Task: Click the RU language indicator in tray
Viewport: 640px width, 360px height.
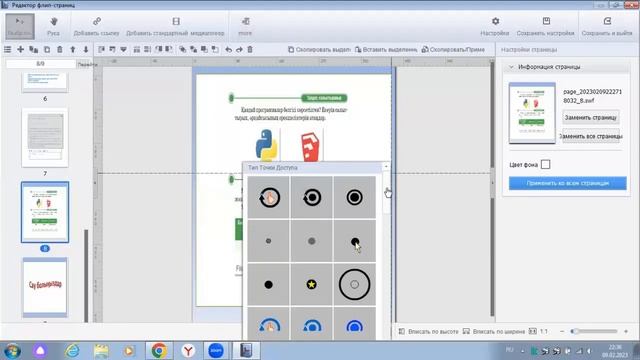Action: 509,350
